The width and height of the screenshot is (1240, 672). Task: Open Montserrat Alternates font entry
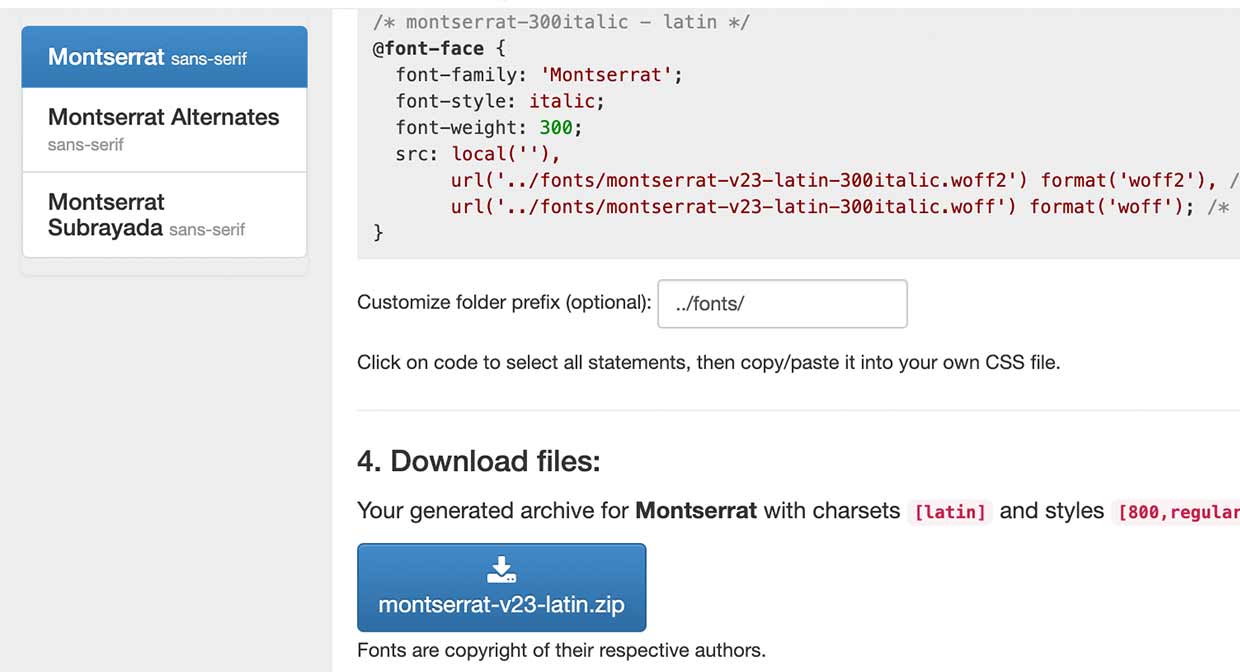click(x=164, y=130)
